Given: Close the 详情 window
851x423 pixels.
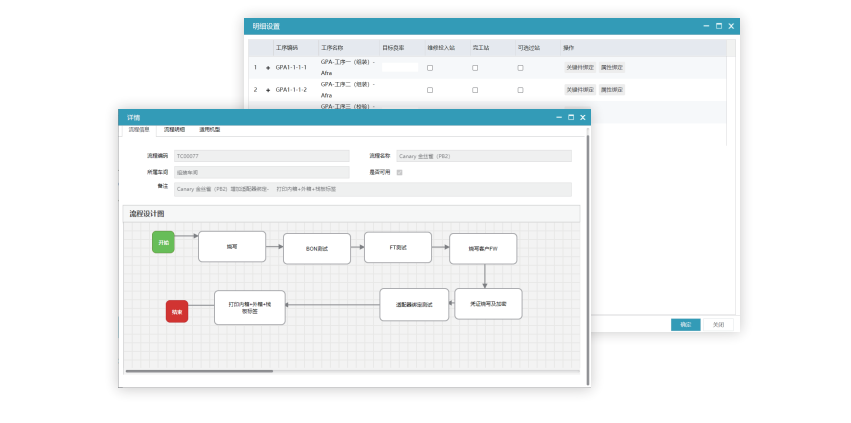Looking at the screenshot, I should [582, 117].
